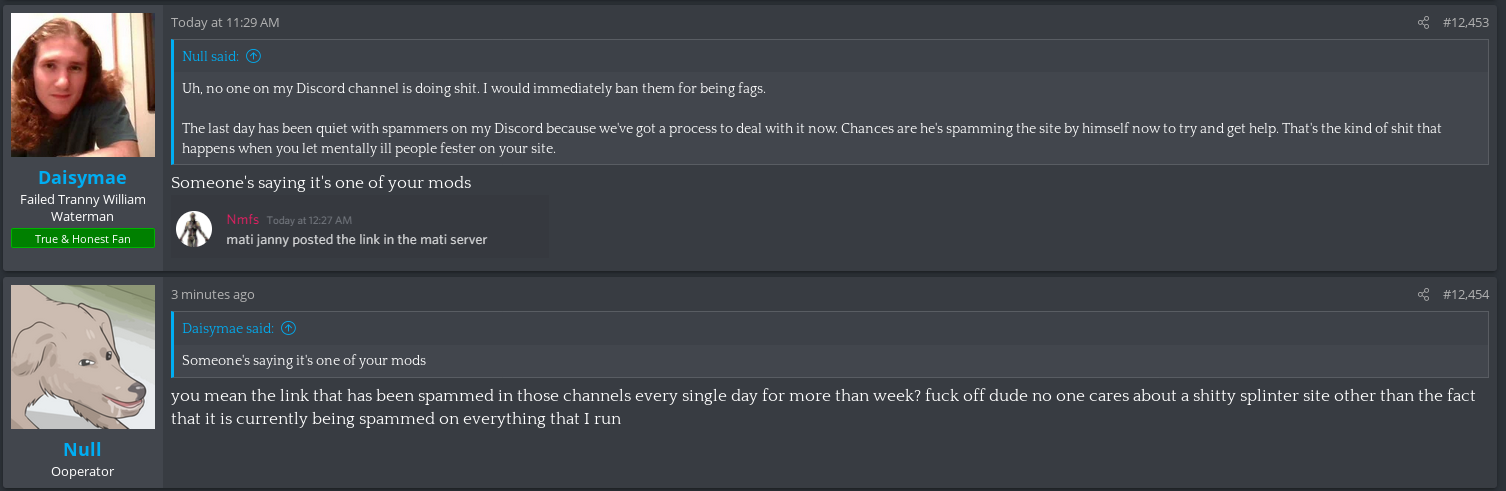The image size is (1506, 491).
Task: Click the share icon on post #12,454
Action: pos(1423,294)
